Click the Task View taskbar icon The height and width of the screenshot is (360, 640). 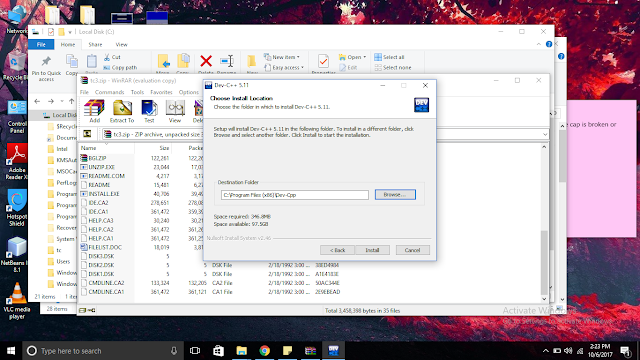coord(195,351)
